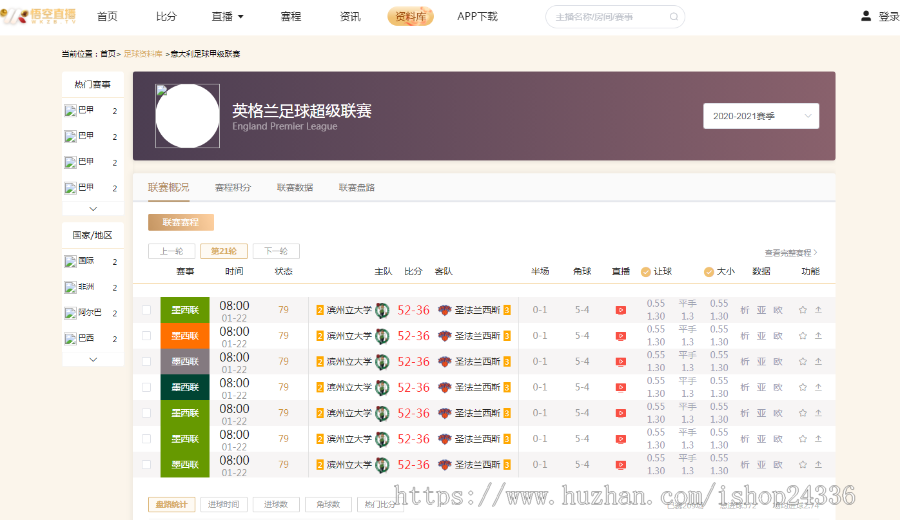Image resolution: width=900 pixels, height=520 pixels.
Task: Open live stream icon in orange-badge match row
Action: (620, 336)
